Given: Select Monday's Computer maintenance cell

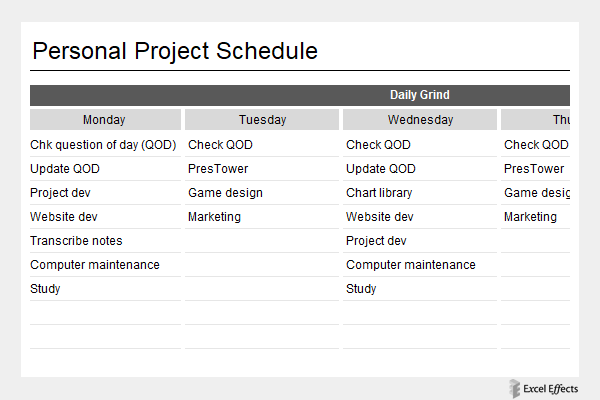Looking at the screenshot, I should pyautogui.click(x=95, y=265).
